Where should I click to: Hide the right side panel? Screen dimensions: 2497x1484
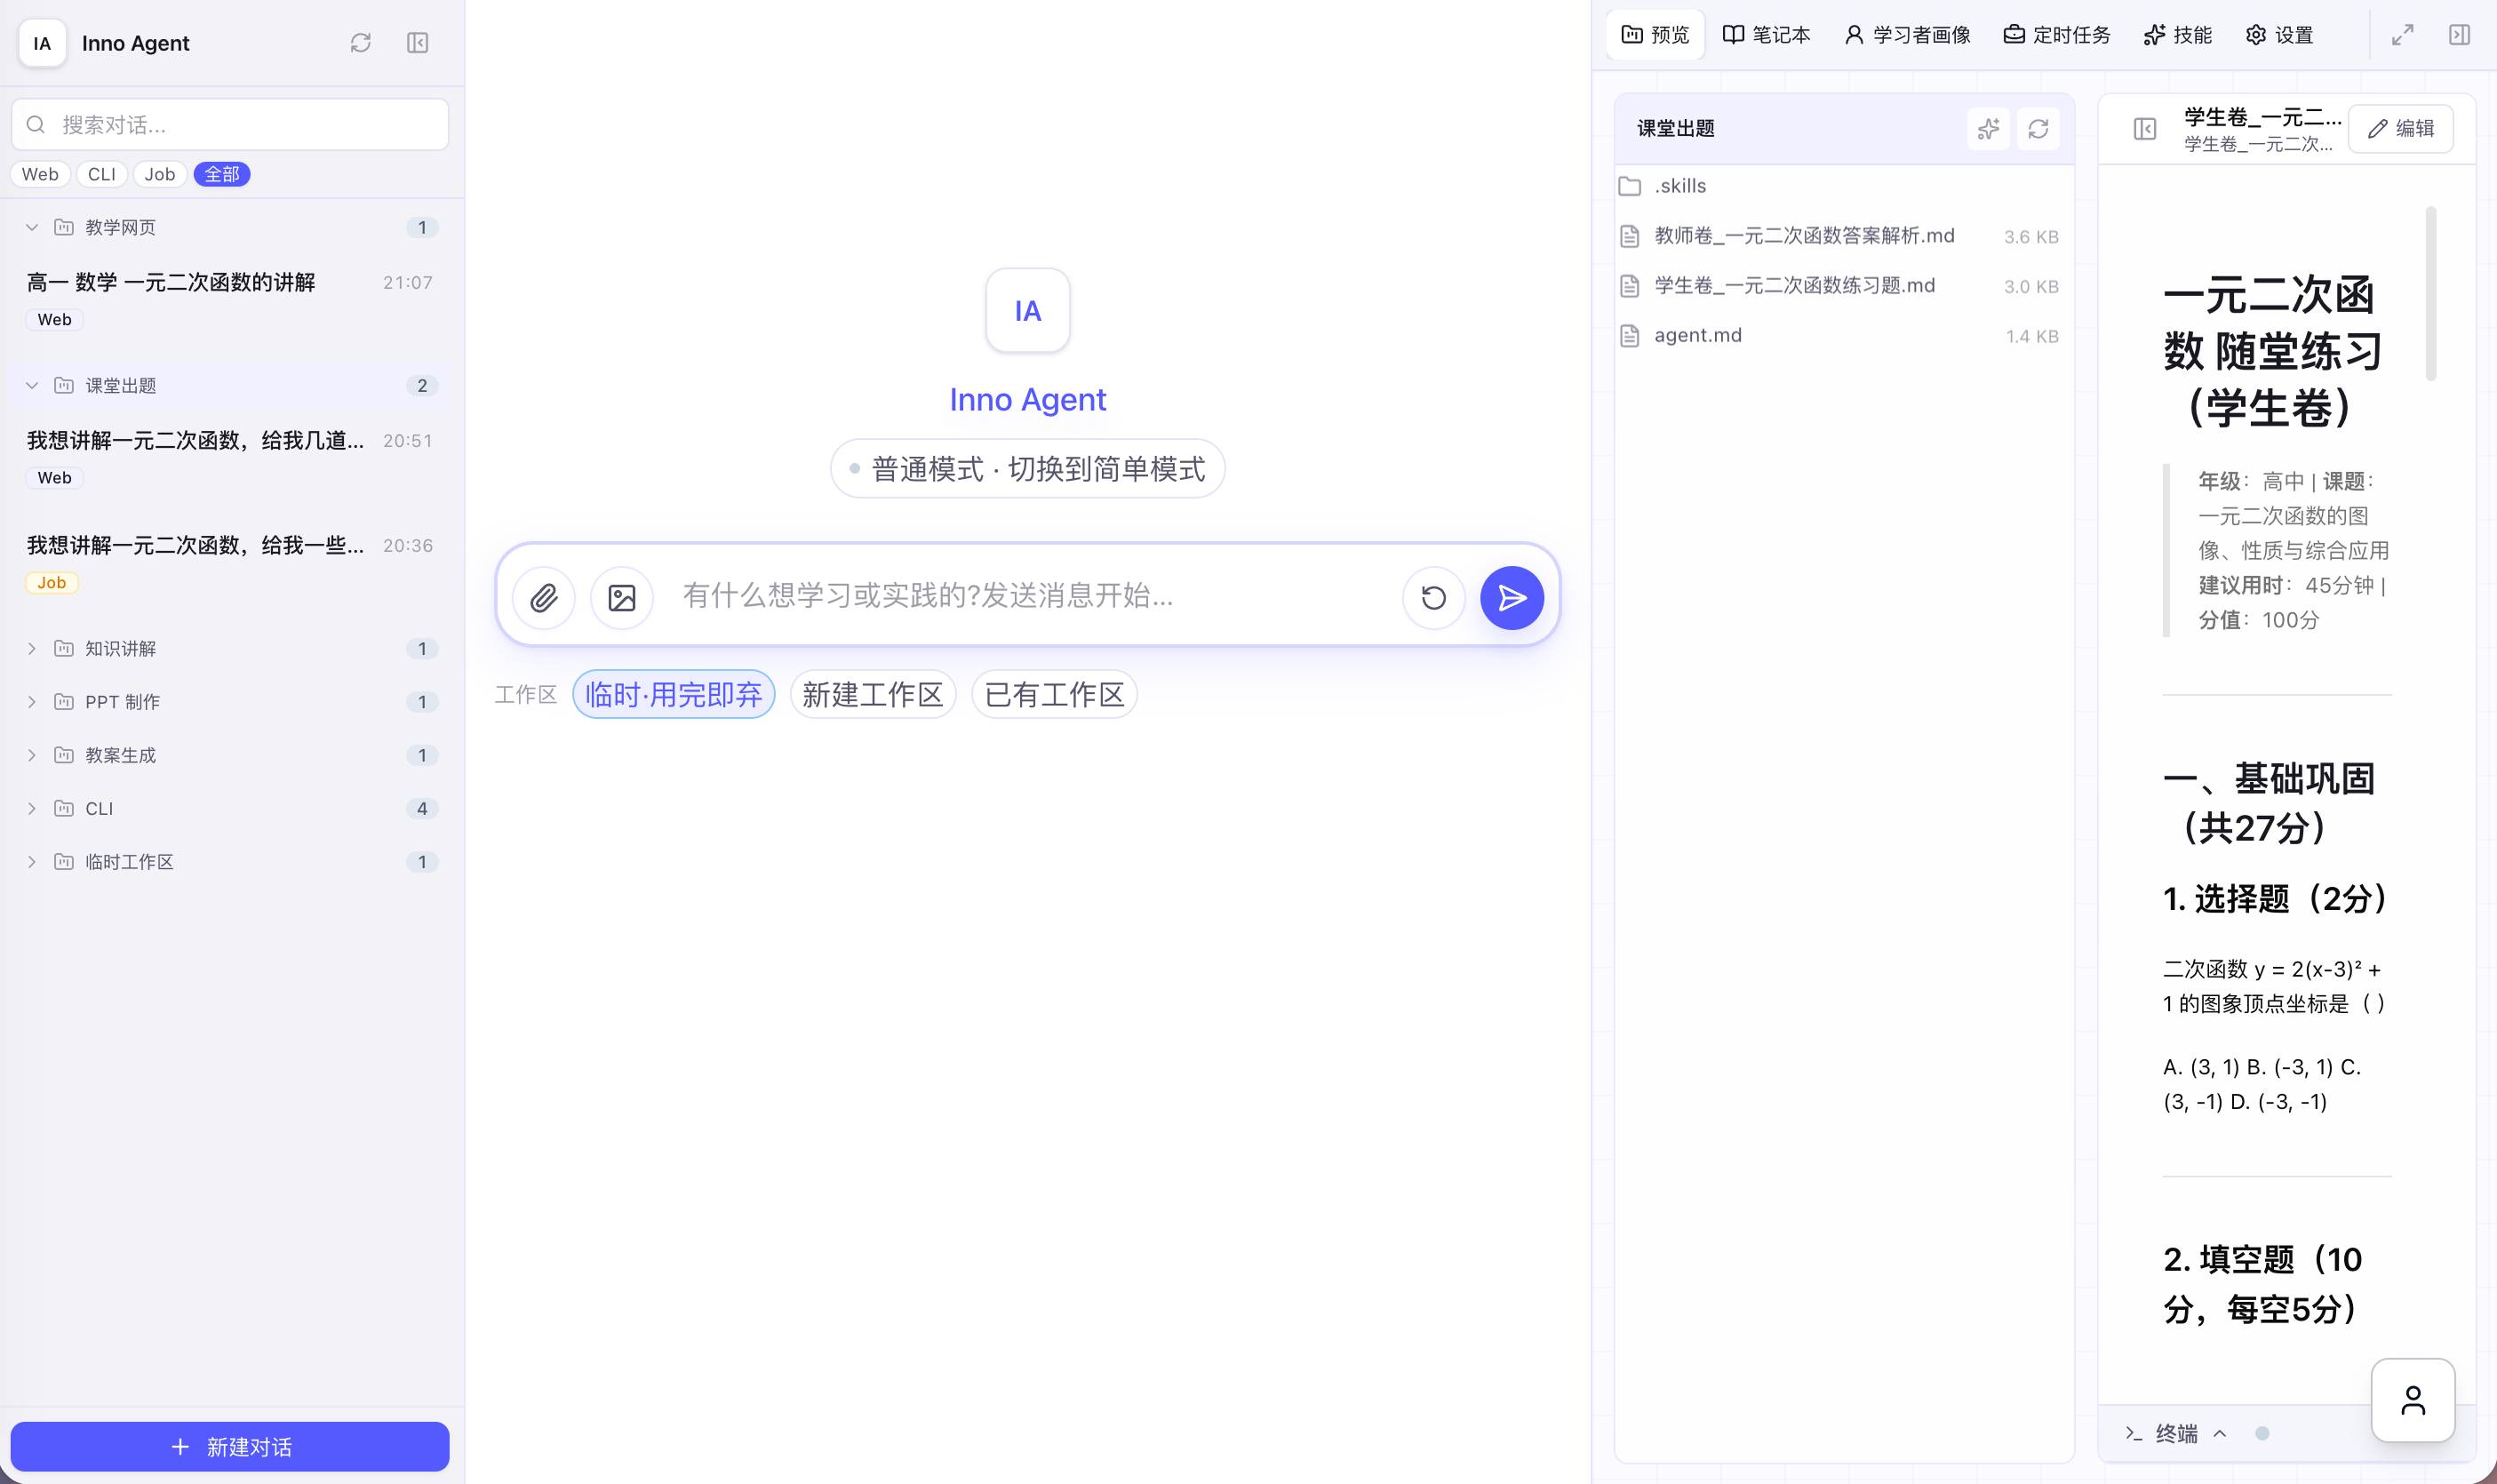(2460, 35)
